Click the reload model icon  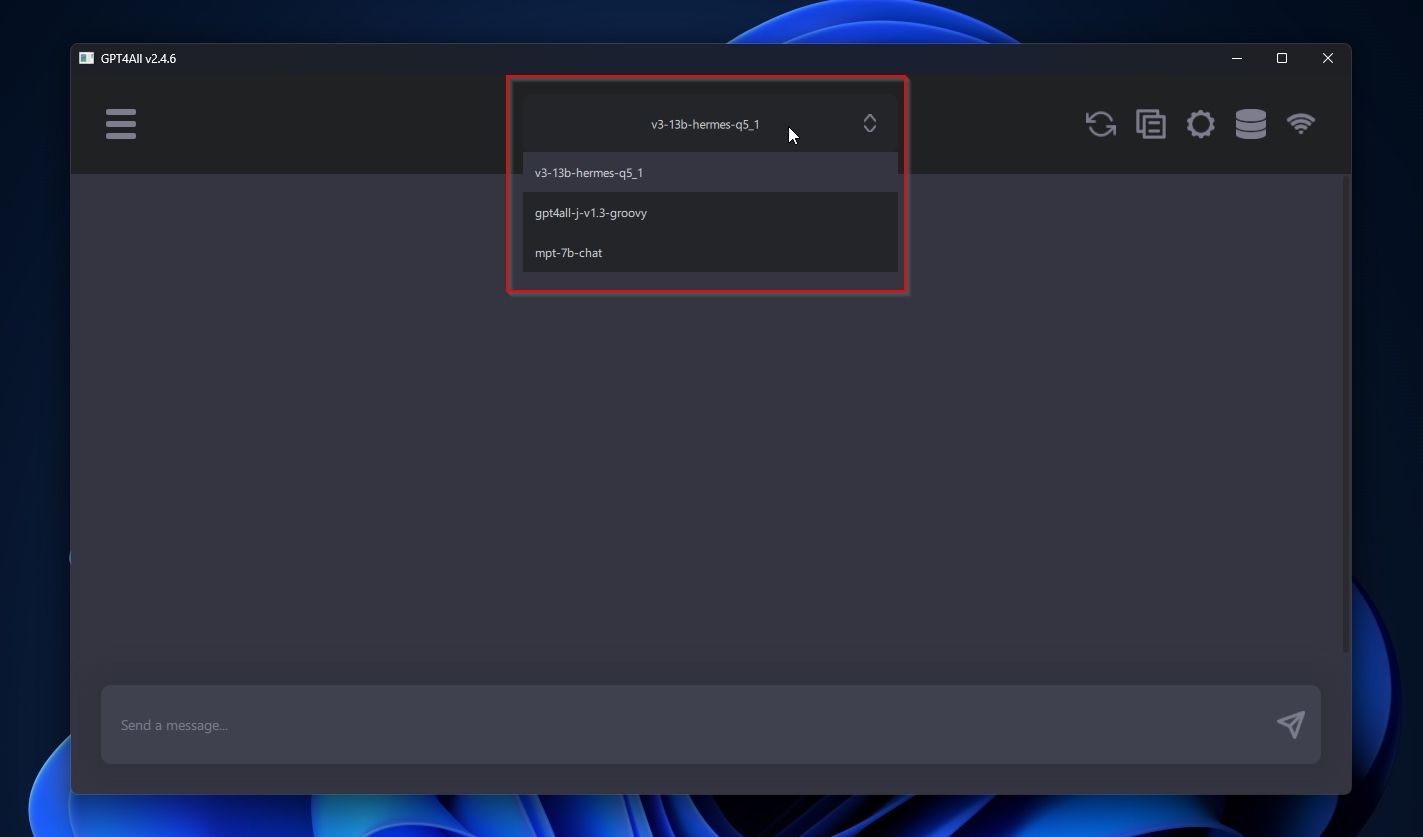(1101, 124)
